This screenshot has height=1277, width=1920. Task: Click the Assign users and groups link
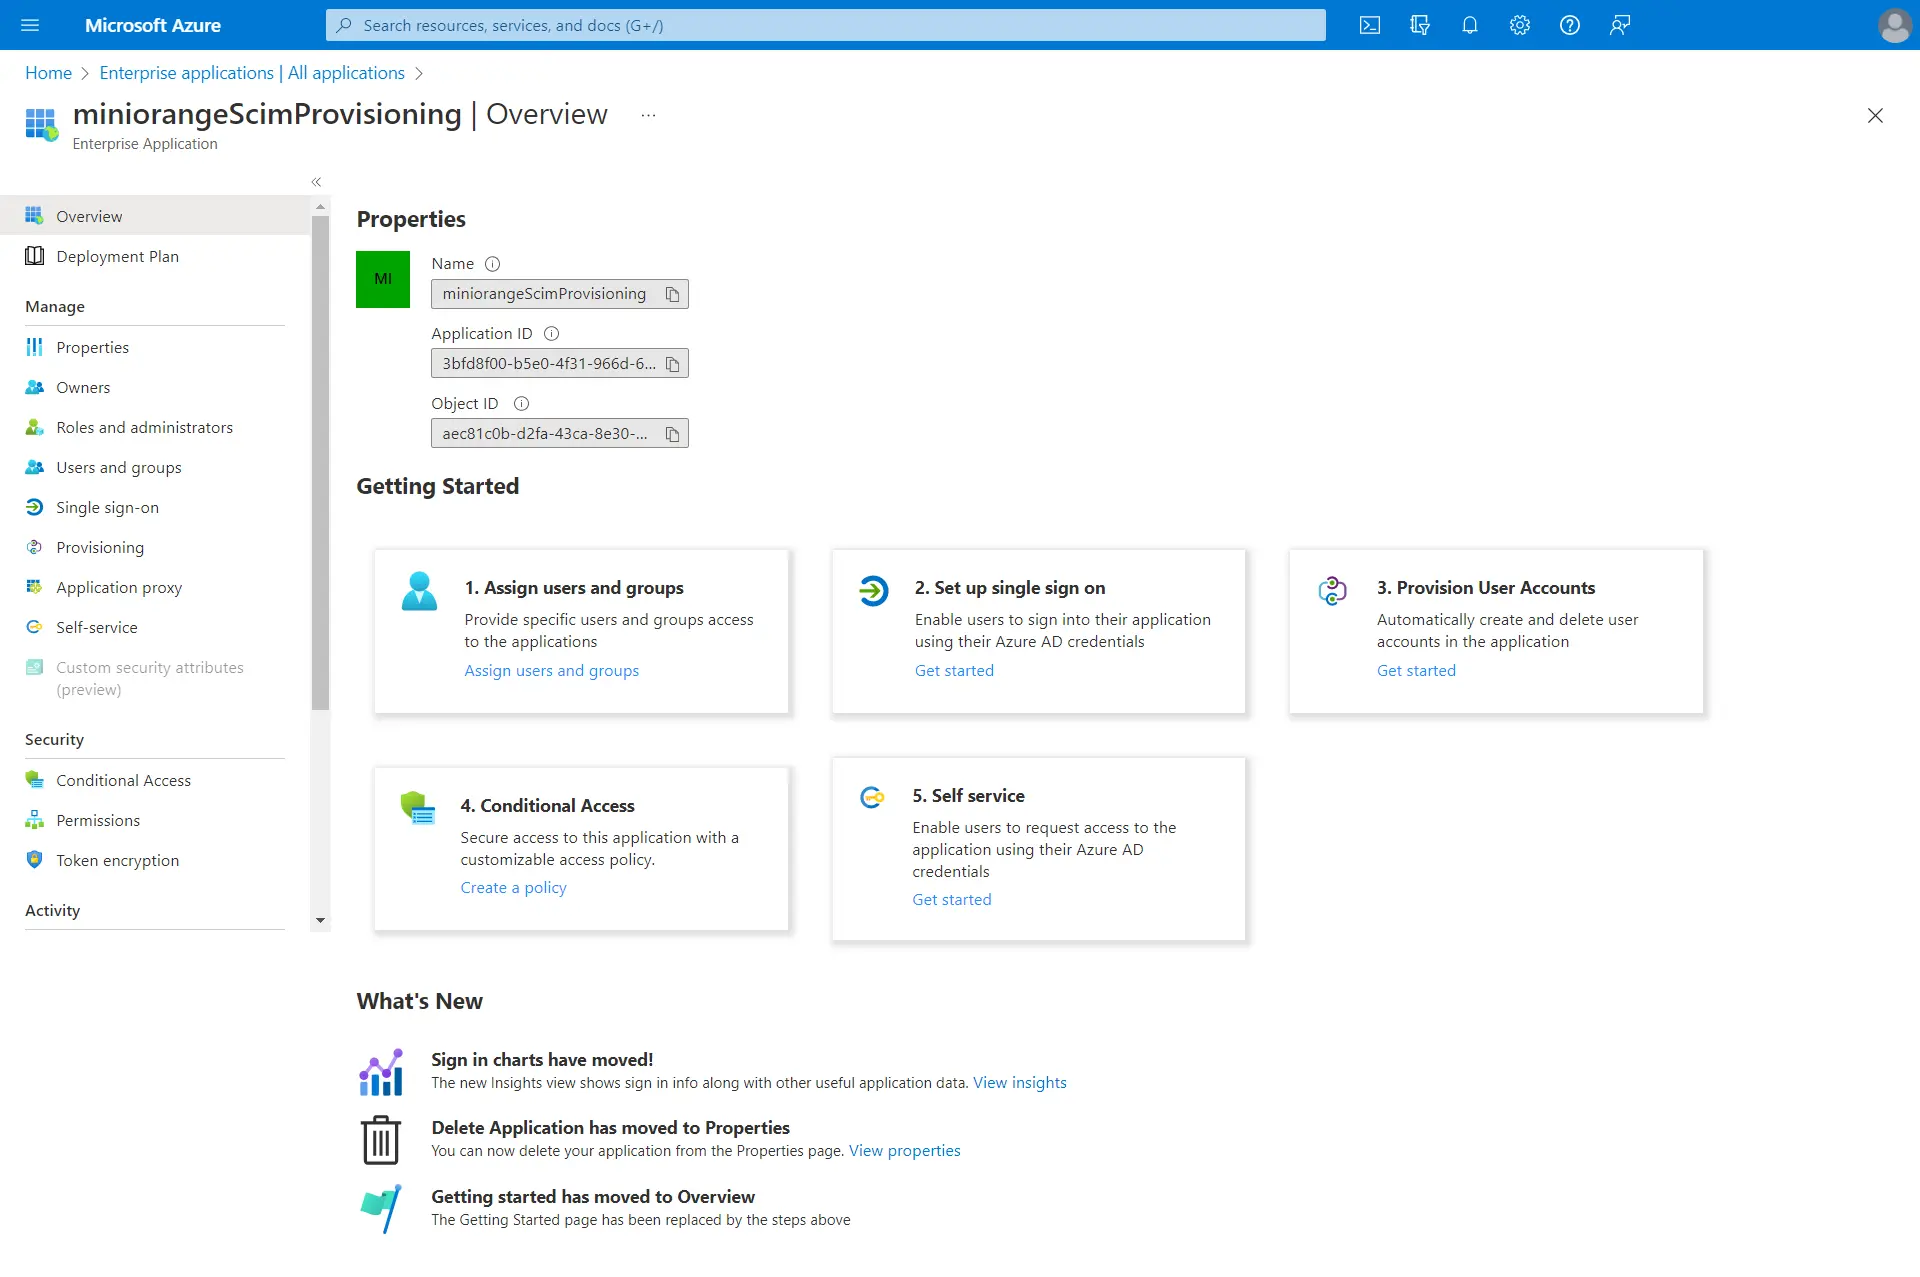(x=551, y=670)
